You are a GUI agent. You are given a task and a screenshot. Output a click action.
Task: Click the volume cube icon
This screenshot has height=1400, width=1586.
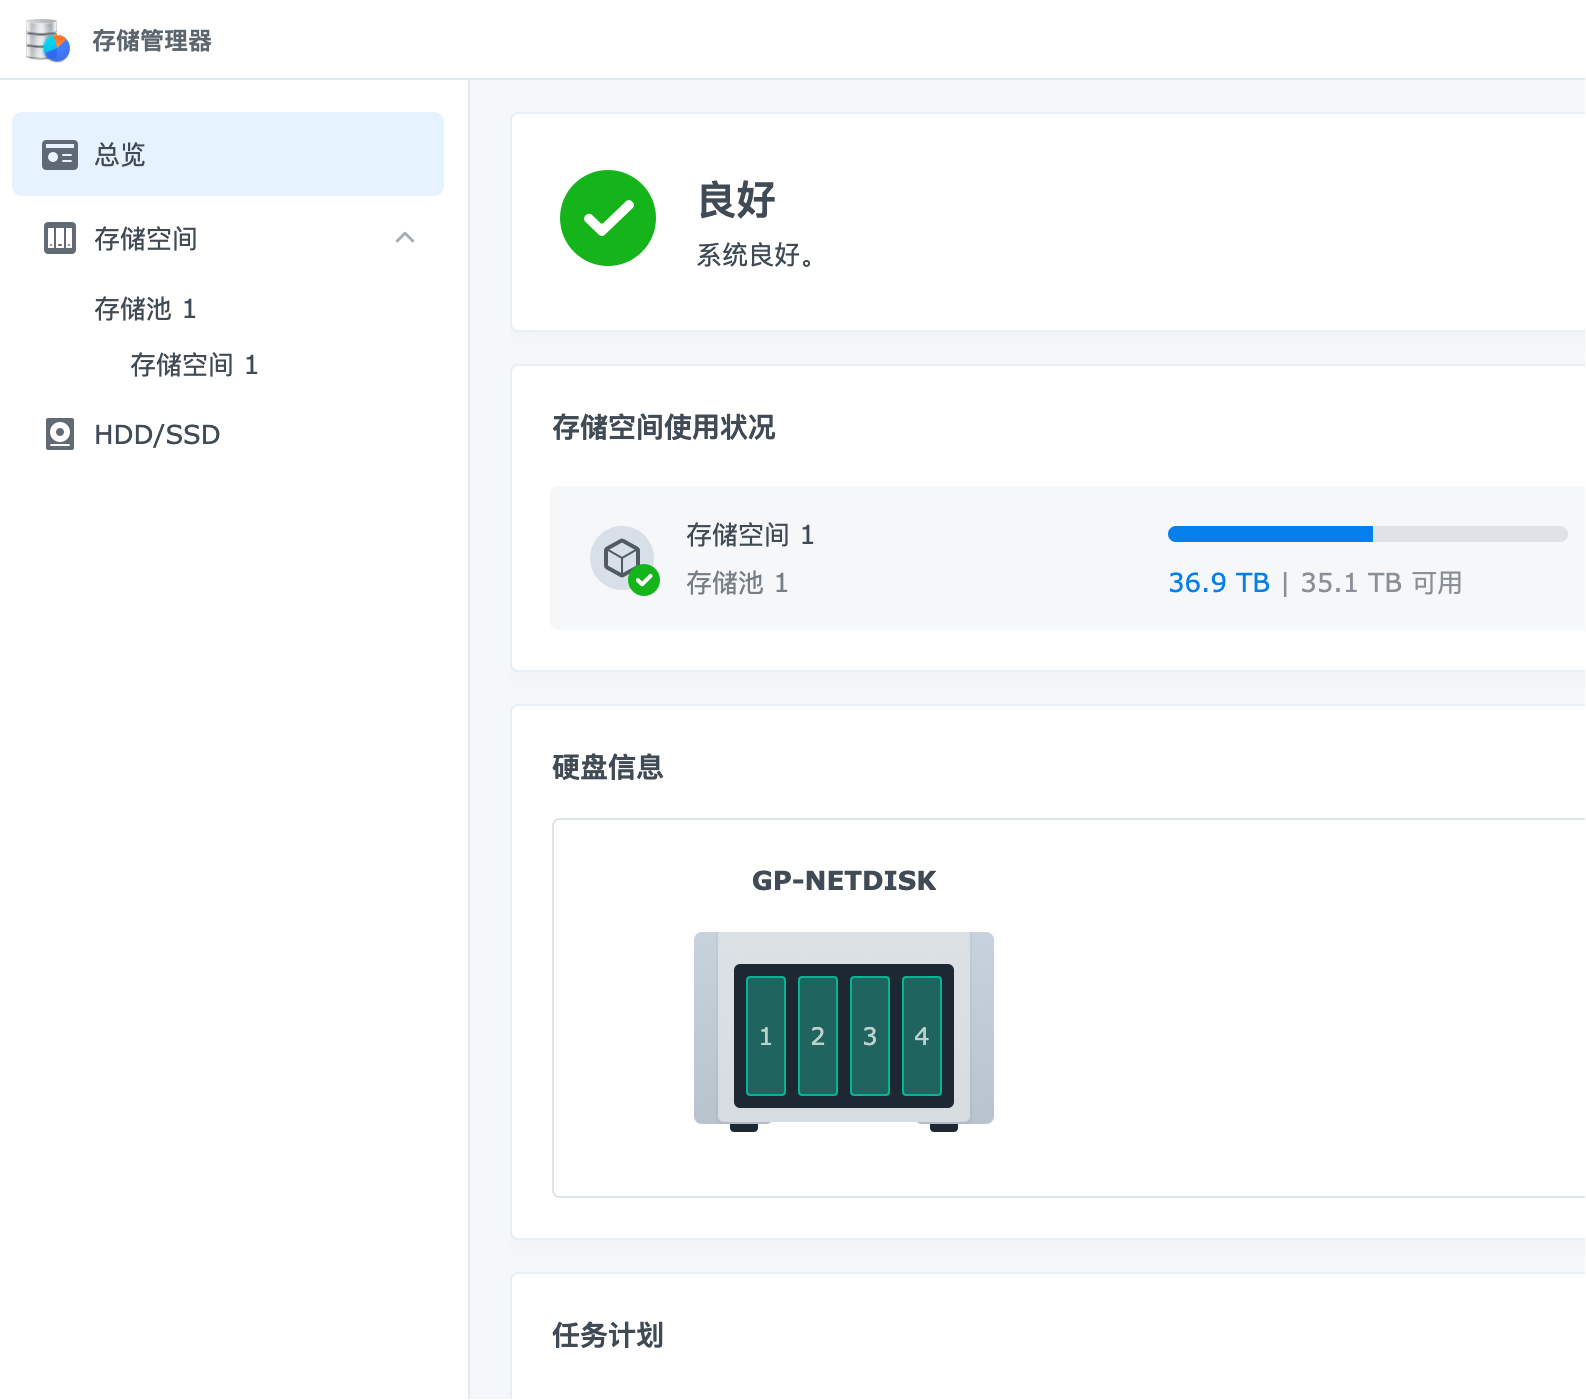pos(623,558)
